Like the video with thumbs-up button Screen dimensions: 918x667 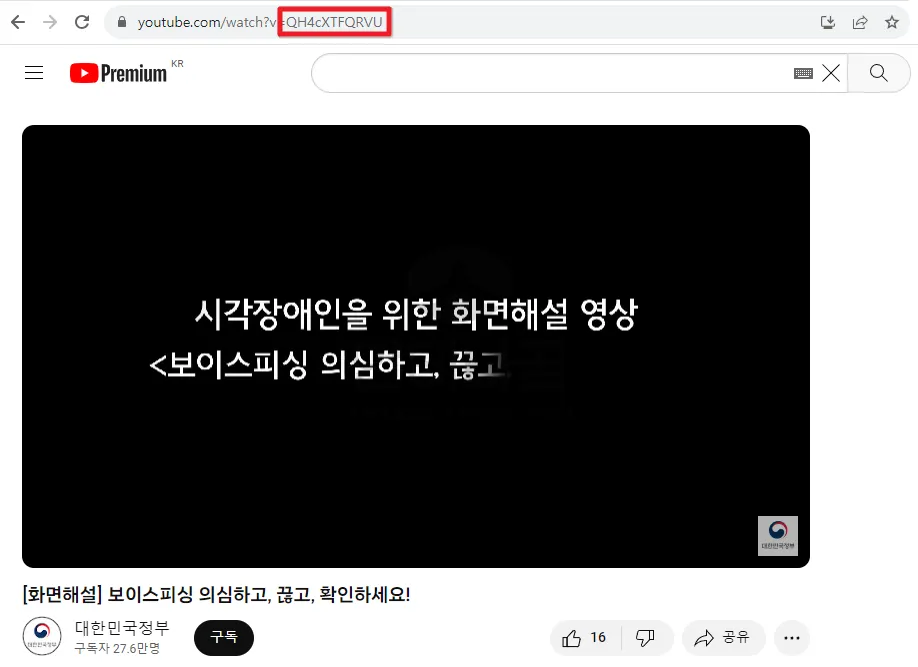(585, 637)
